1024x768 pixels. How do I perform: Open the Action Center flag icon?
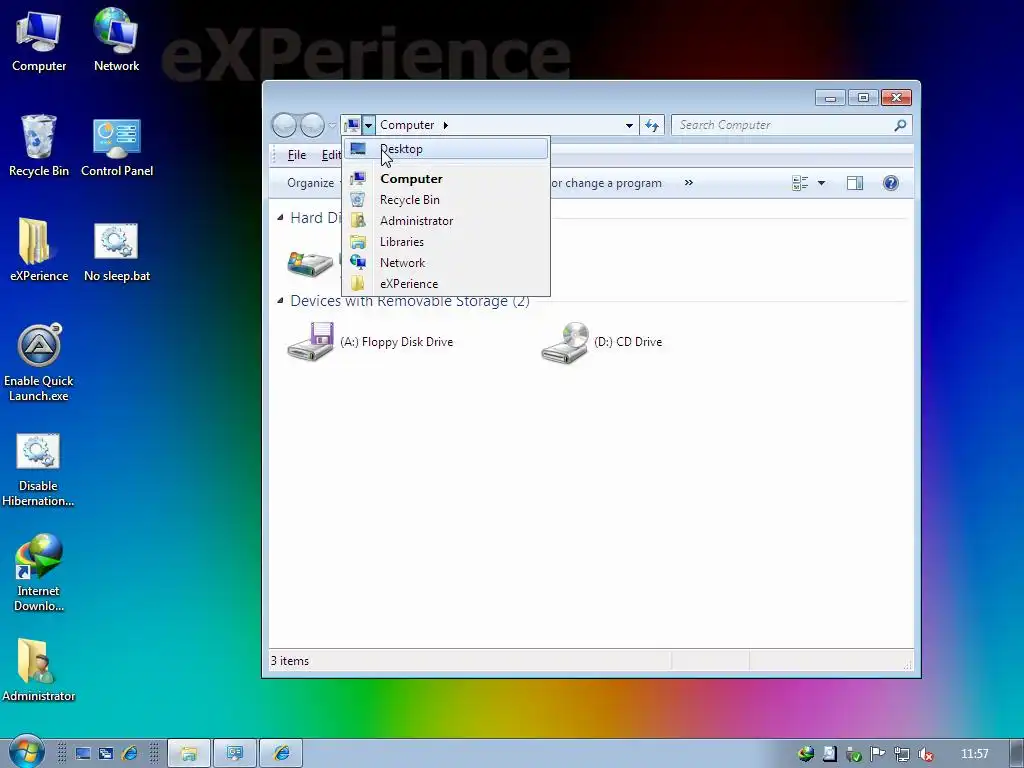click(878, 754)
